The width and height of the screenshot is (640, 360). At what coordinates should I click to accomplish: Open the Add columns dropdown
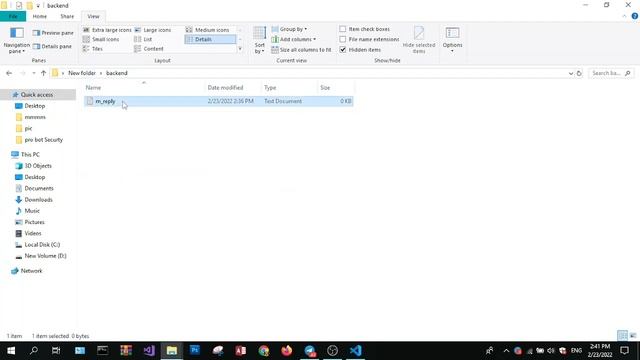click(x=293, y=39)
